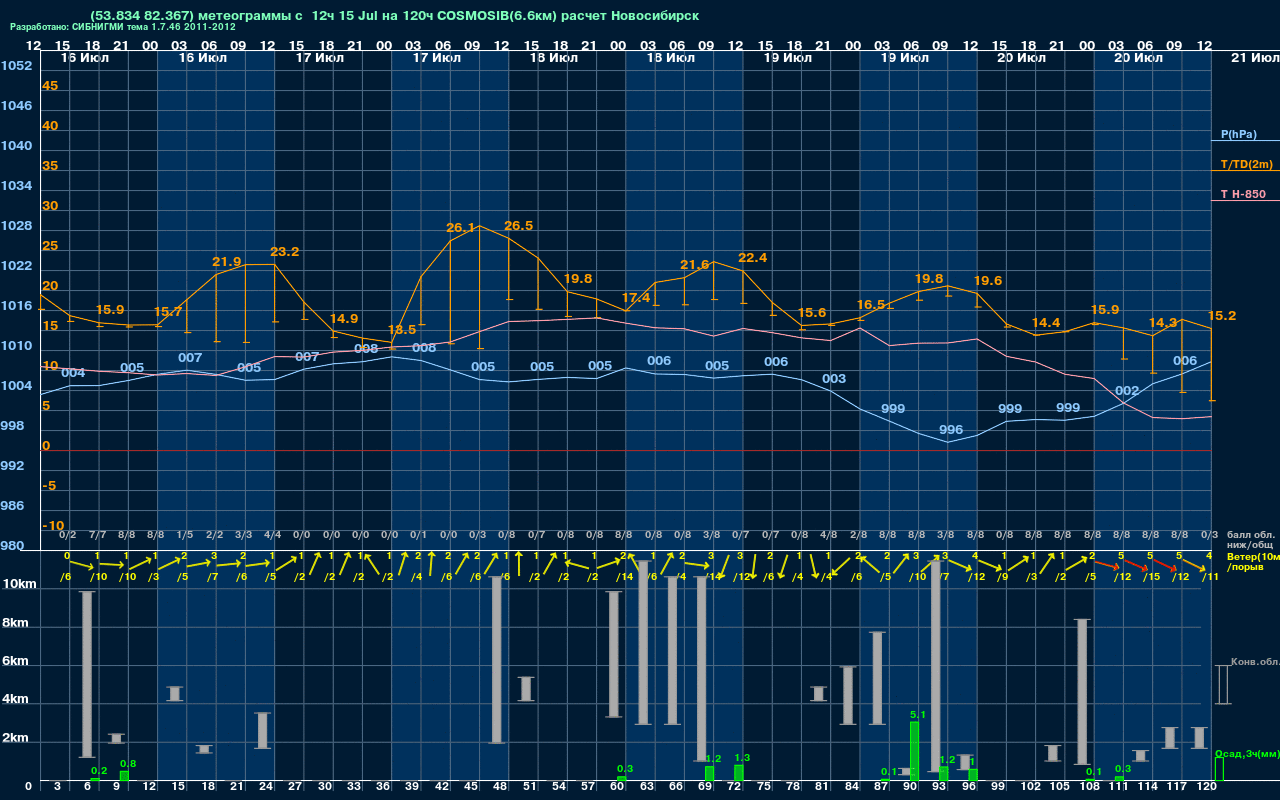Click the 003 pressure label

pyautogui.click(x=834, y=379)
